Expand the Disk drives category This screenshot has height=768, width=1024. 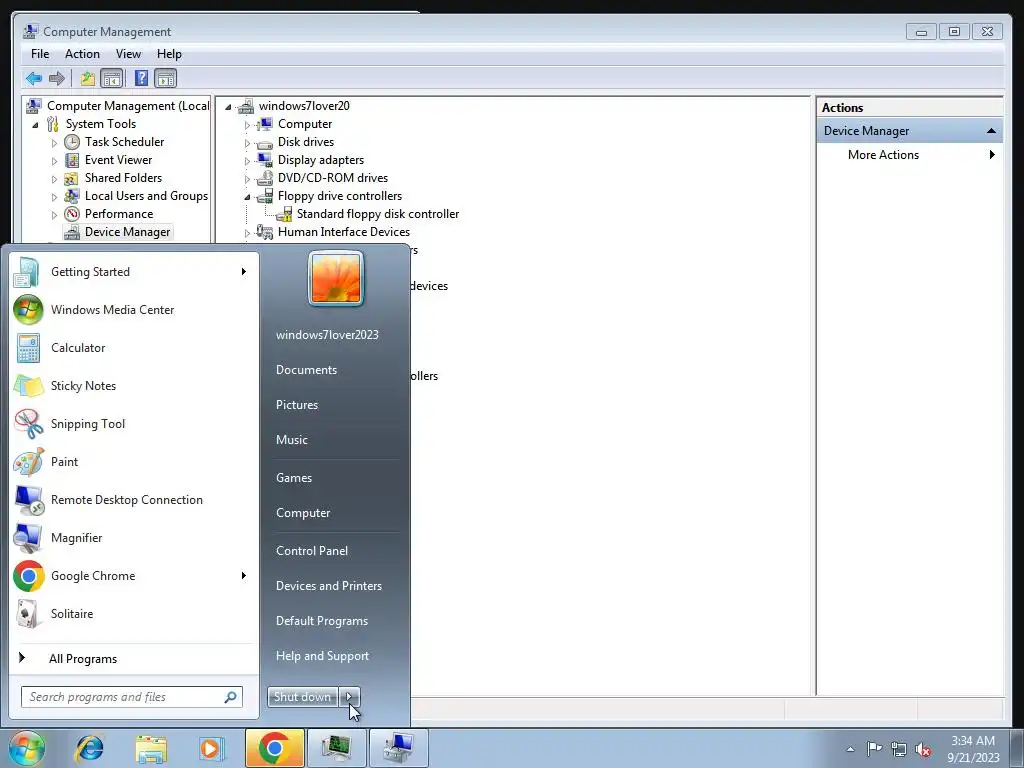247,142
